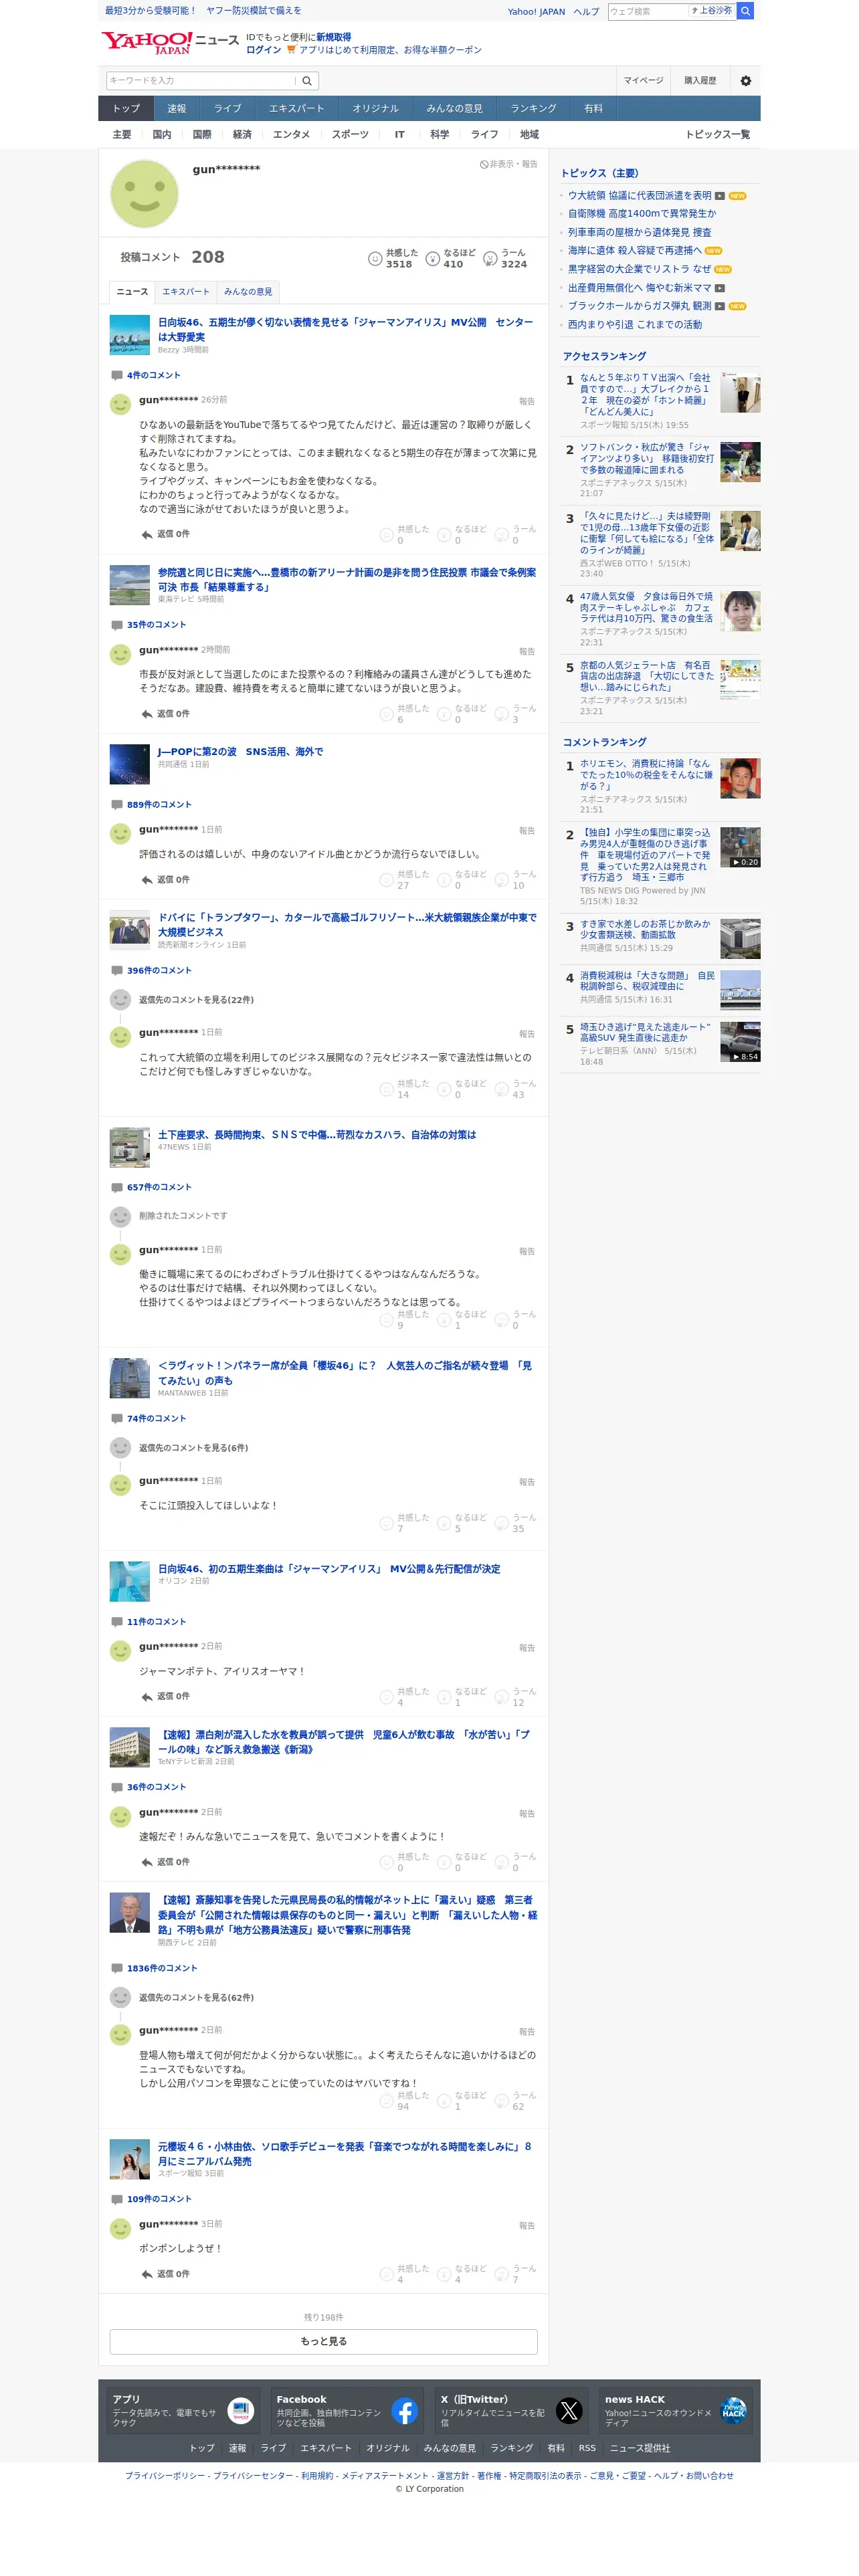Open the Facebook icon in the footer
The image size is (859, 2576).
404,2411
